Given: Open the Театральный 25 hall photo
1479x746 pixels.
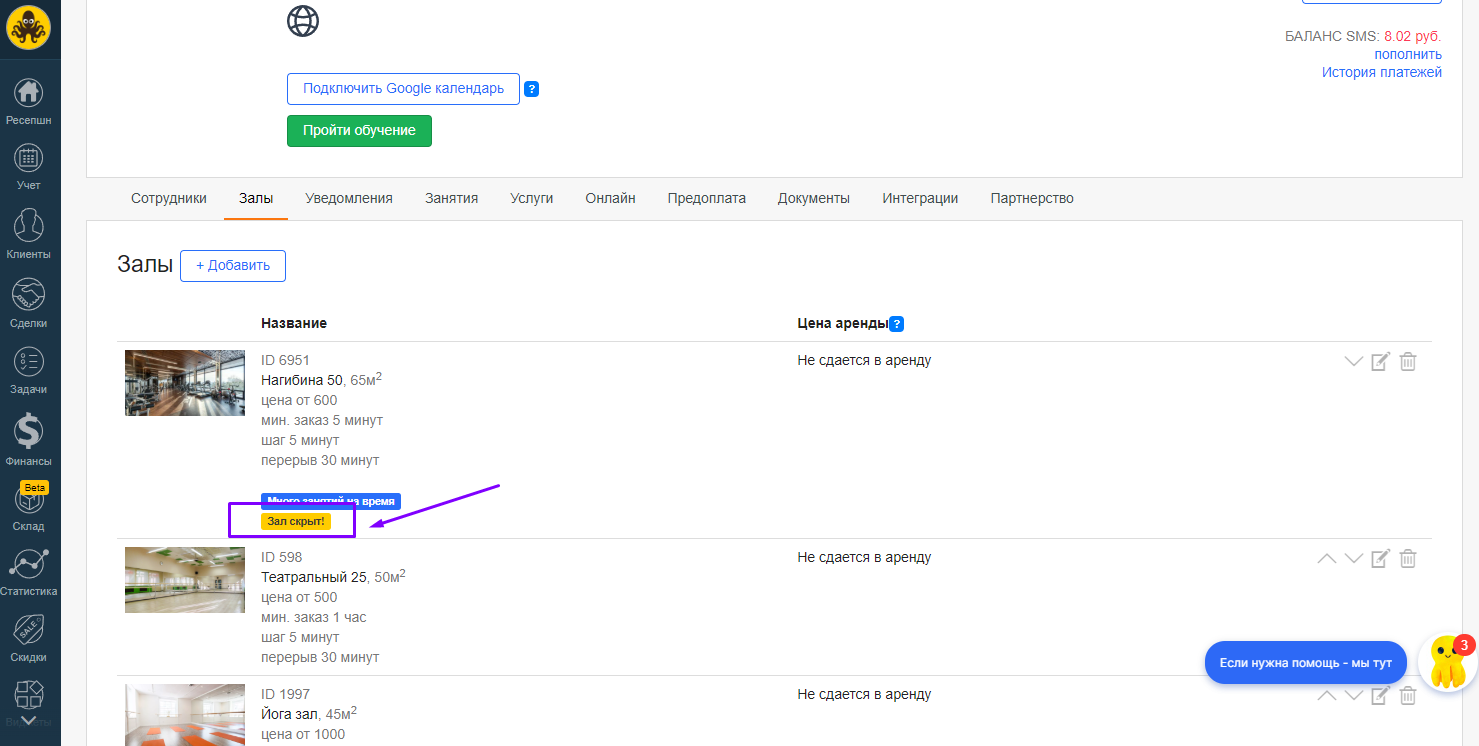Looking at the screenshot, I should (185, 580).
